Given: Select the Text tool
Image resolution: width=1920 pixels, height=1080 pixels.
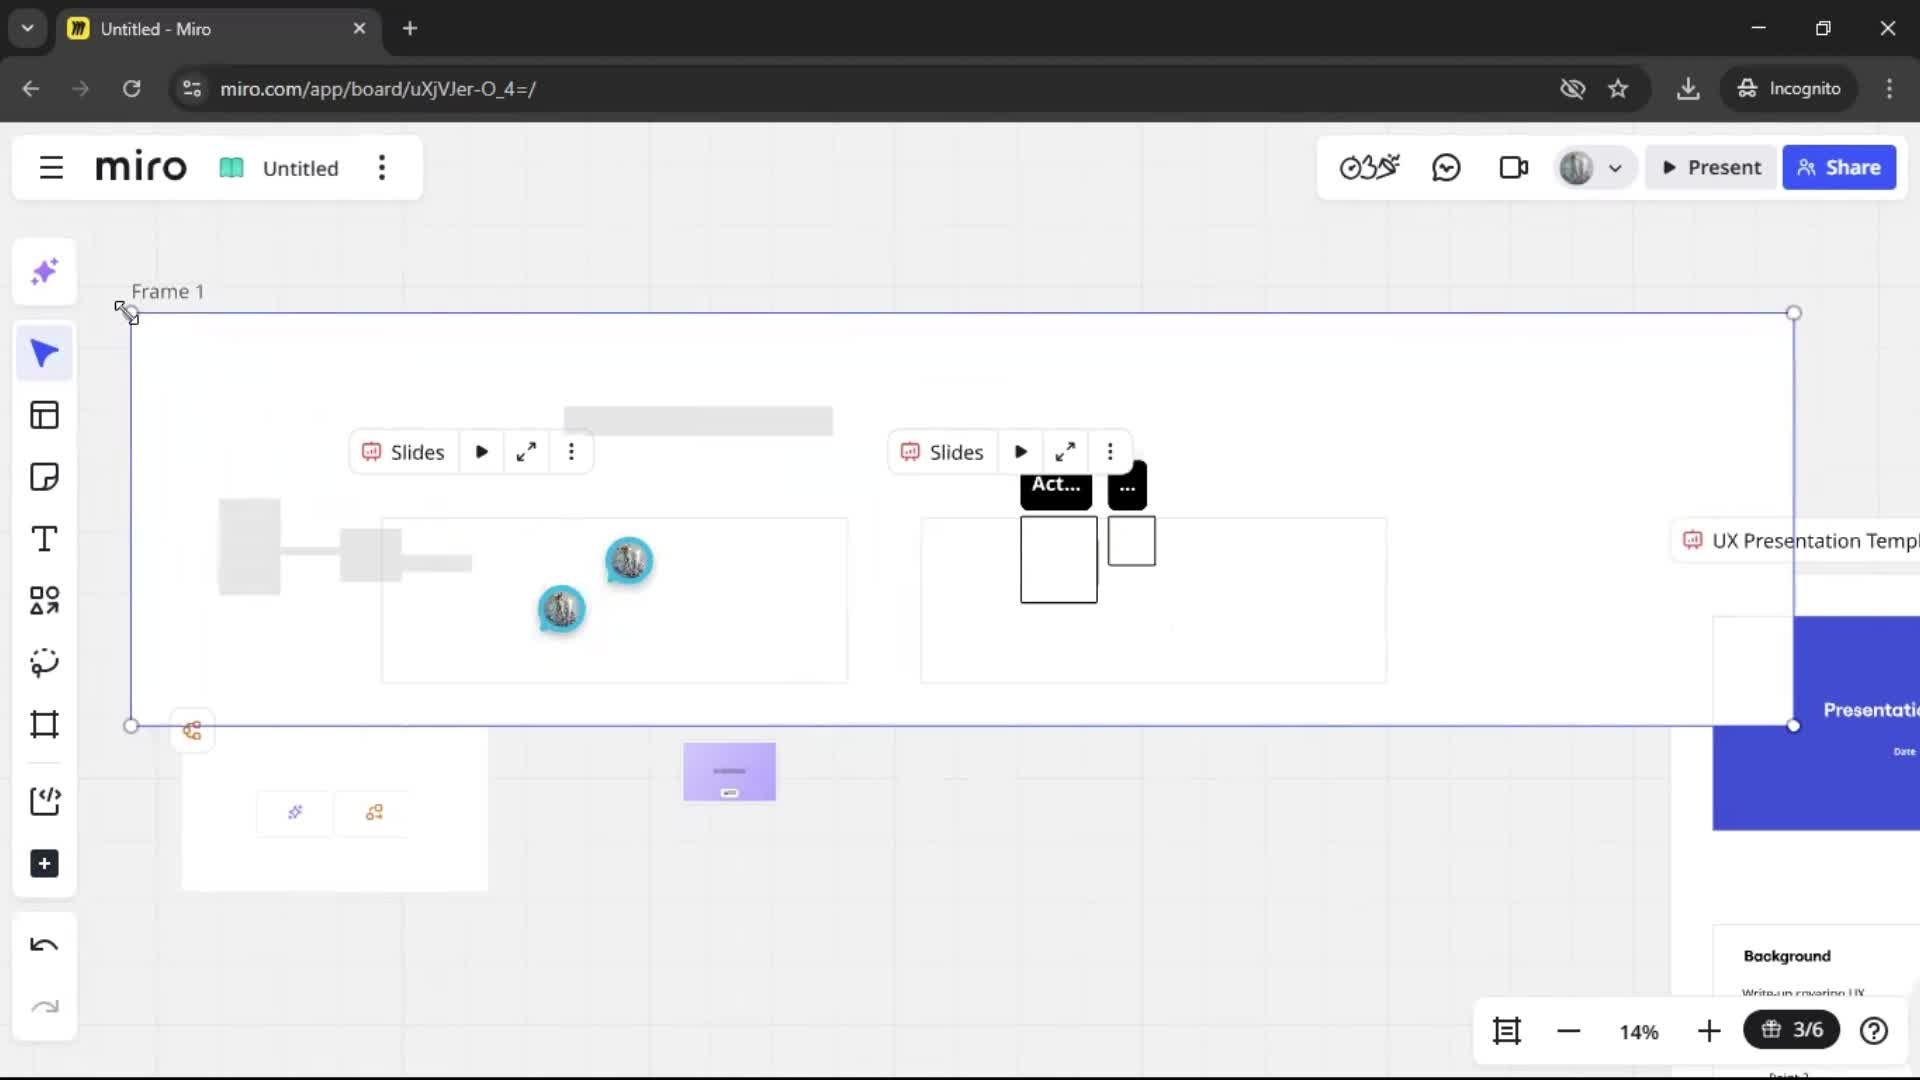Looking at the screenshot, I should click(44, 539).
